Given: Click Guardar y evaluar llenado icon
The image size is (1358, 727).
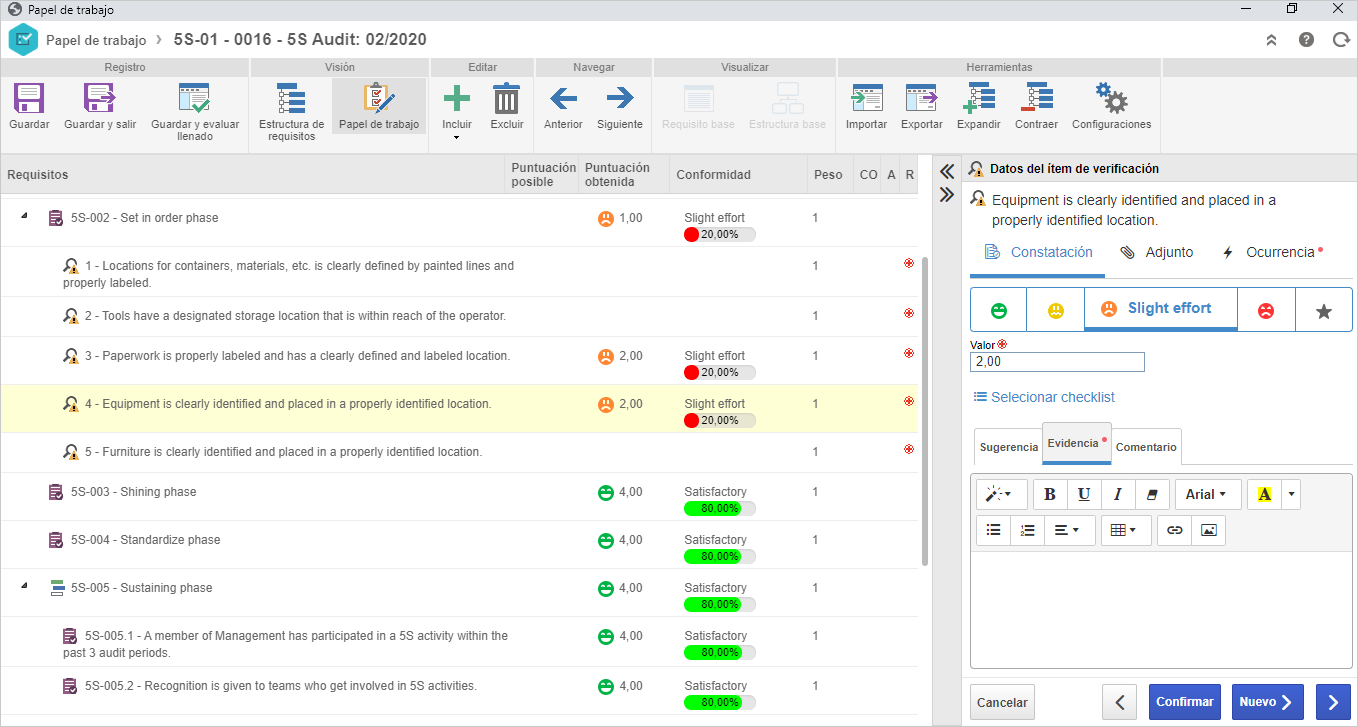Looking at the screenshot, I should click(x=195, y=98).
